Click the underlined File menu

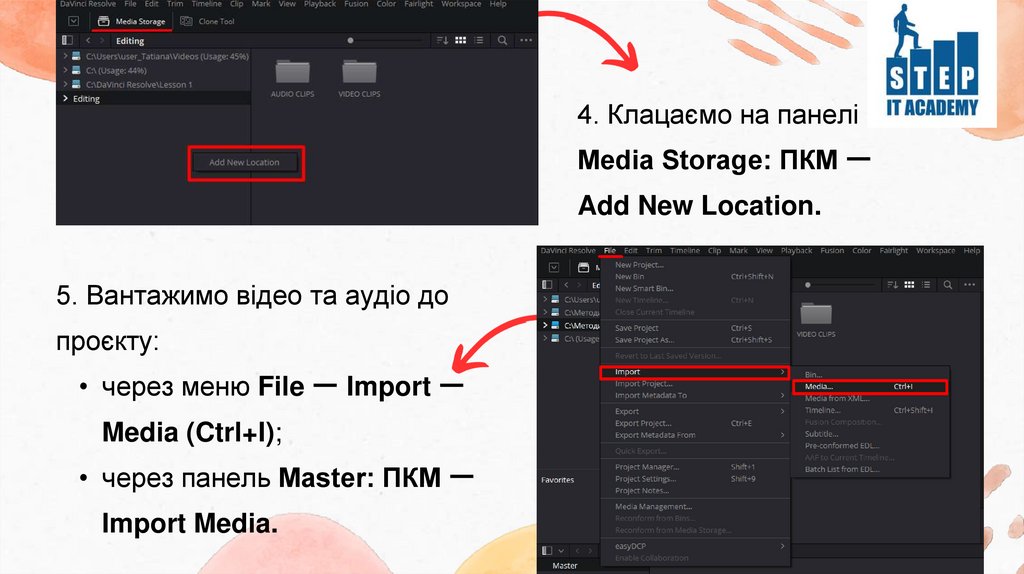[610, 251]
